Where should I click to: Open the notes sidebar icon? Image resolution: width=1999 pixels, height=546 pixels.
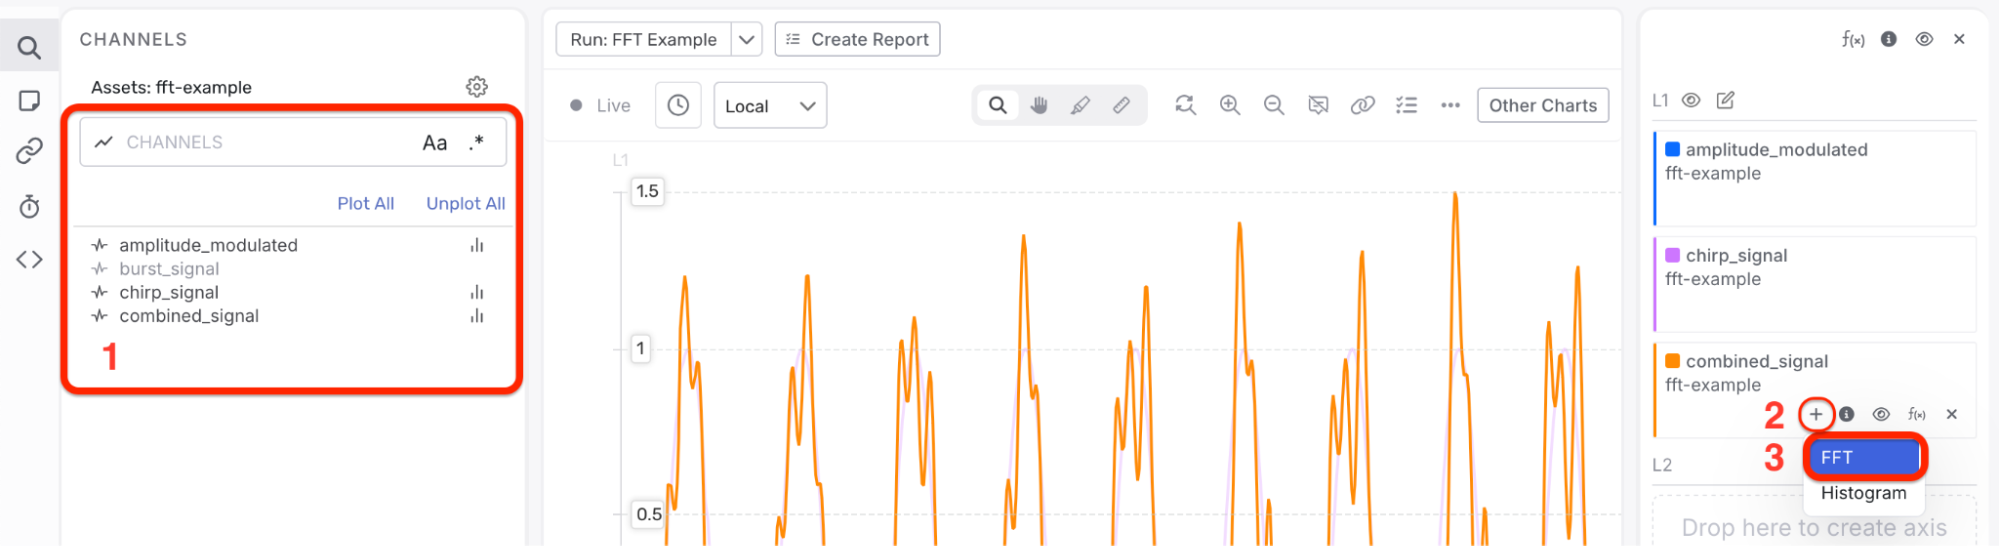(x=29, y=101)
